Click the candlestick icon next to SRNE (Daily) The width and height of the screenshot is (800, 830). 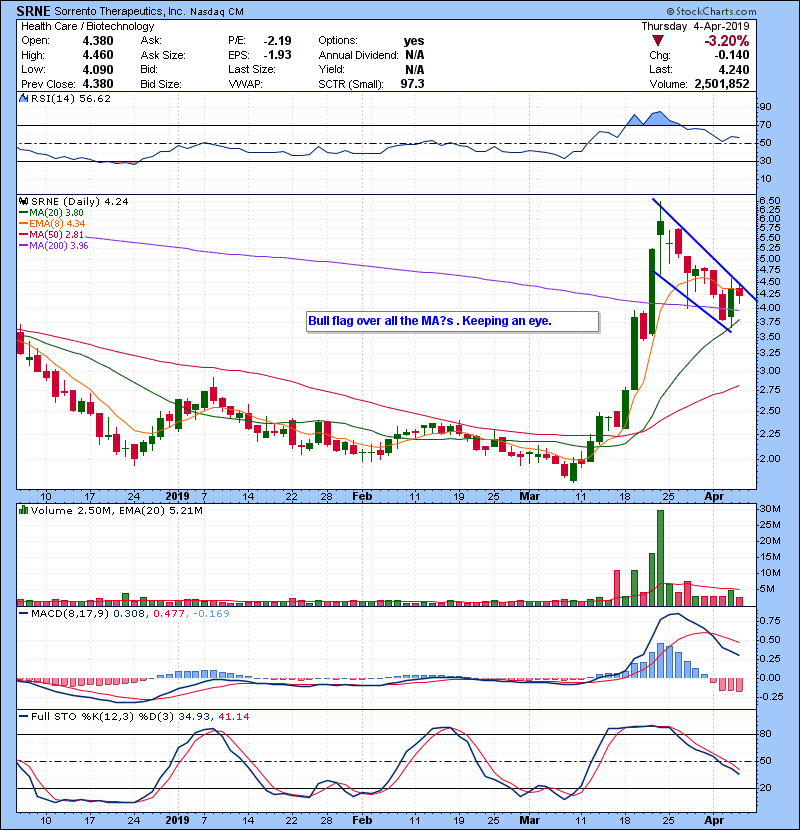click(23, 202)
